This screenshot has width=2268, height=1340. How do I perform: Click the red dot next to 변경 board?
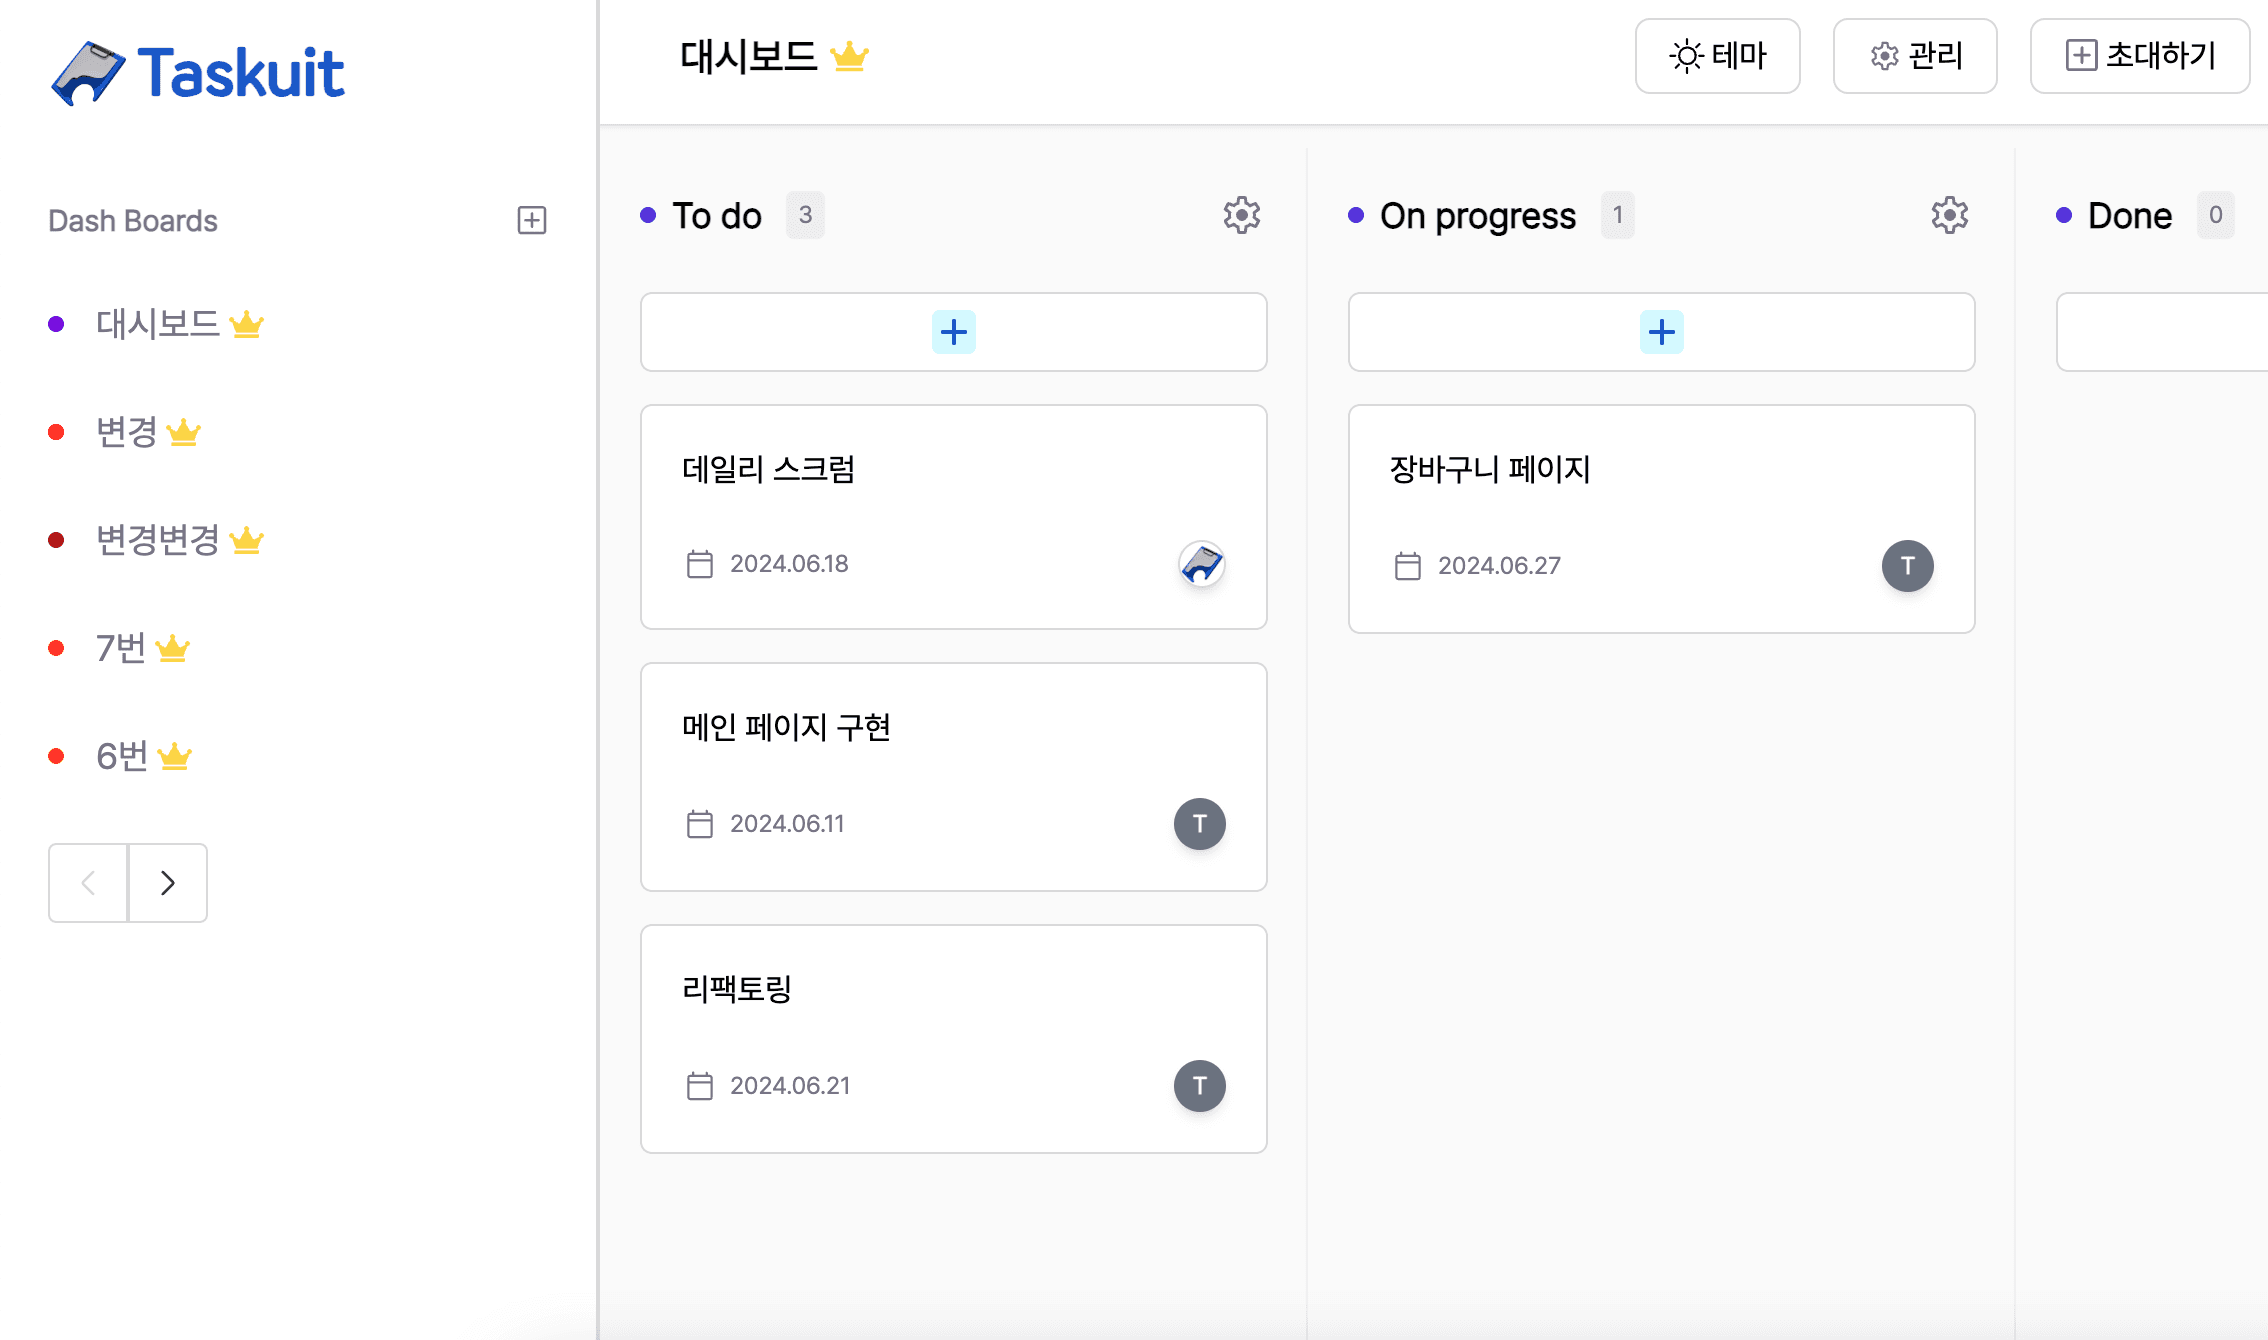57,431
